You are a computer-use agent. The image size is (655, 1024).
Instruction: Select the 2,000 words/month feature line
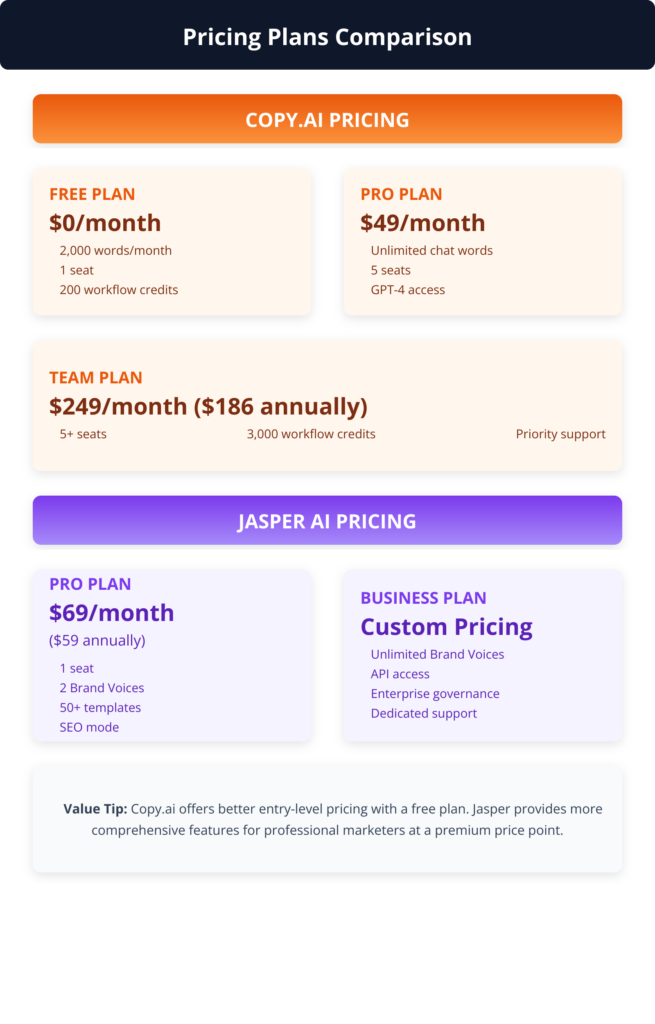[115, 251]
